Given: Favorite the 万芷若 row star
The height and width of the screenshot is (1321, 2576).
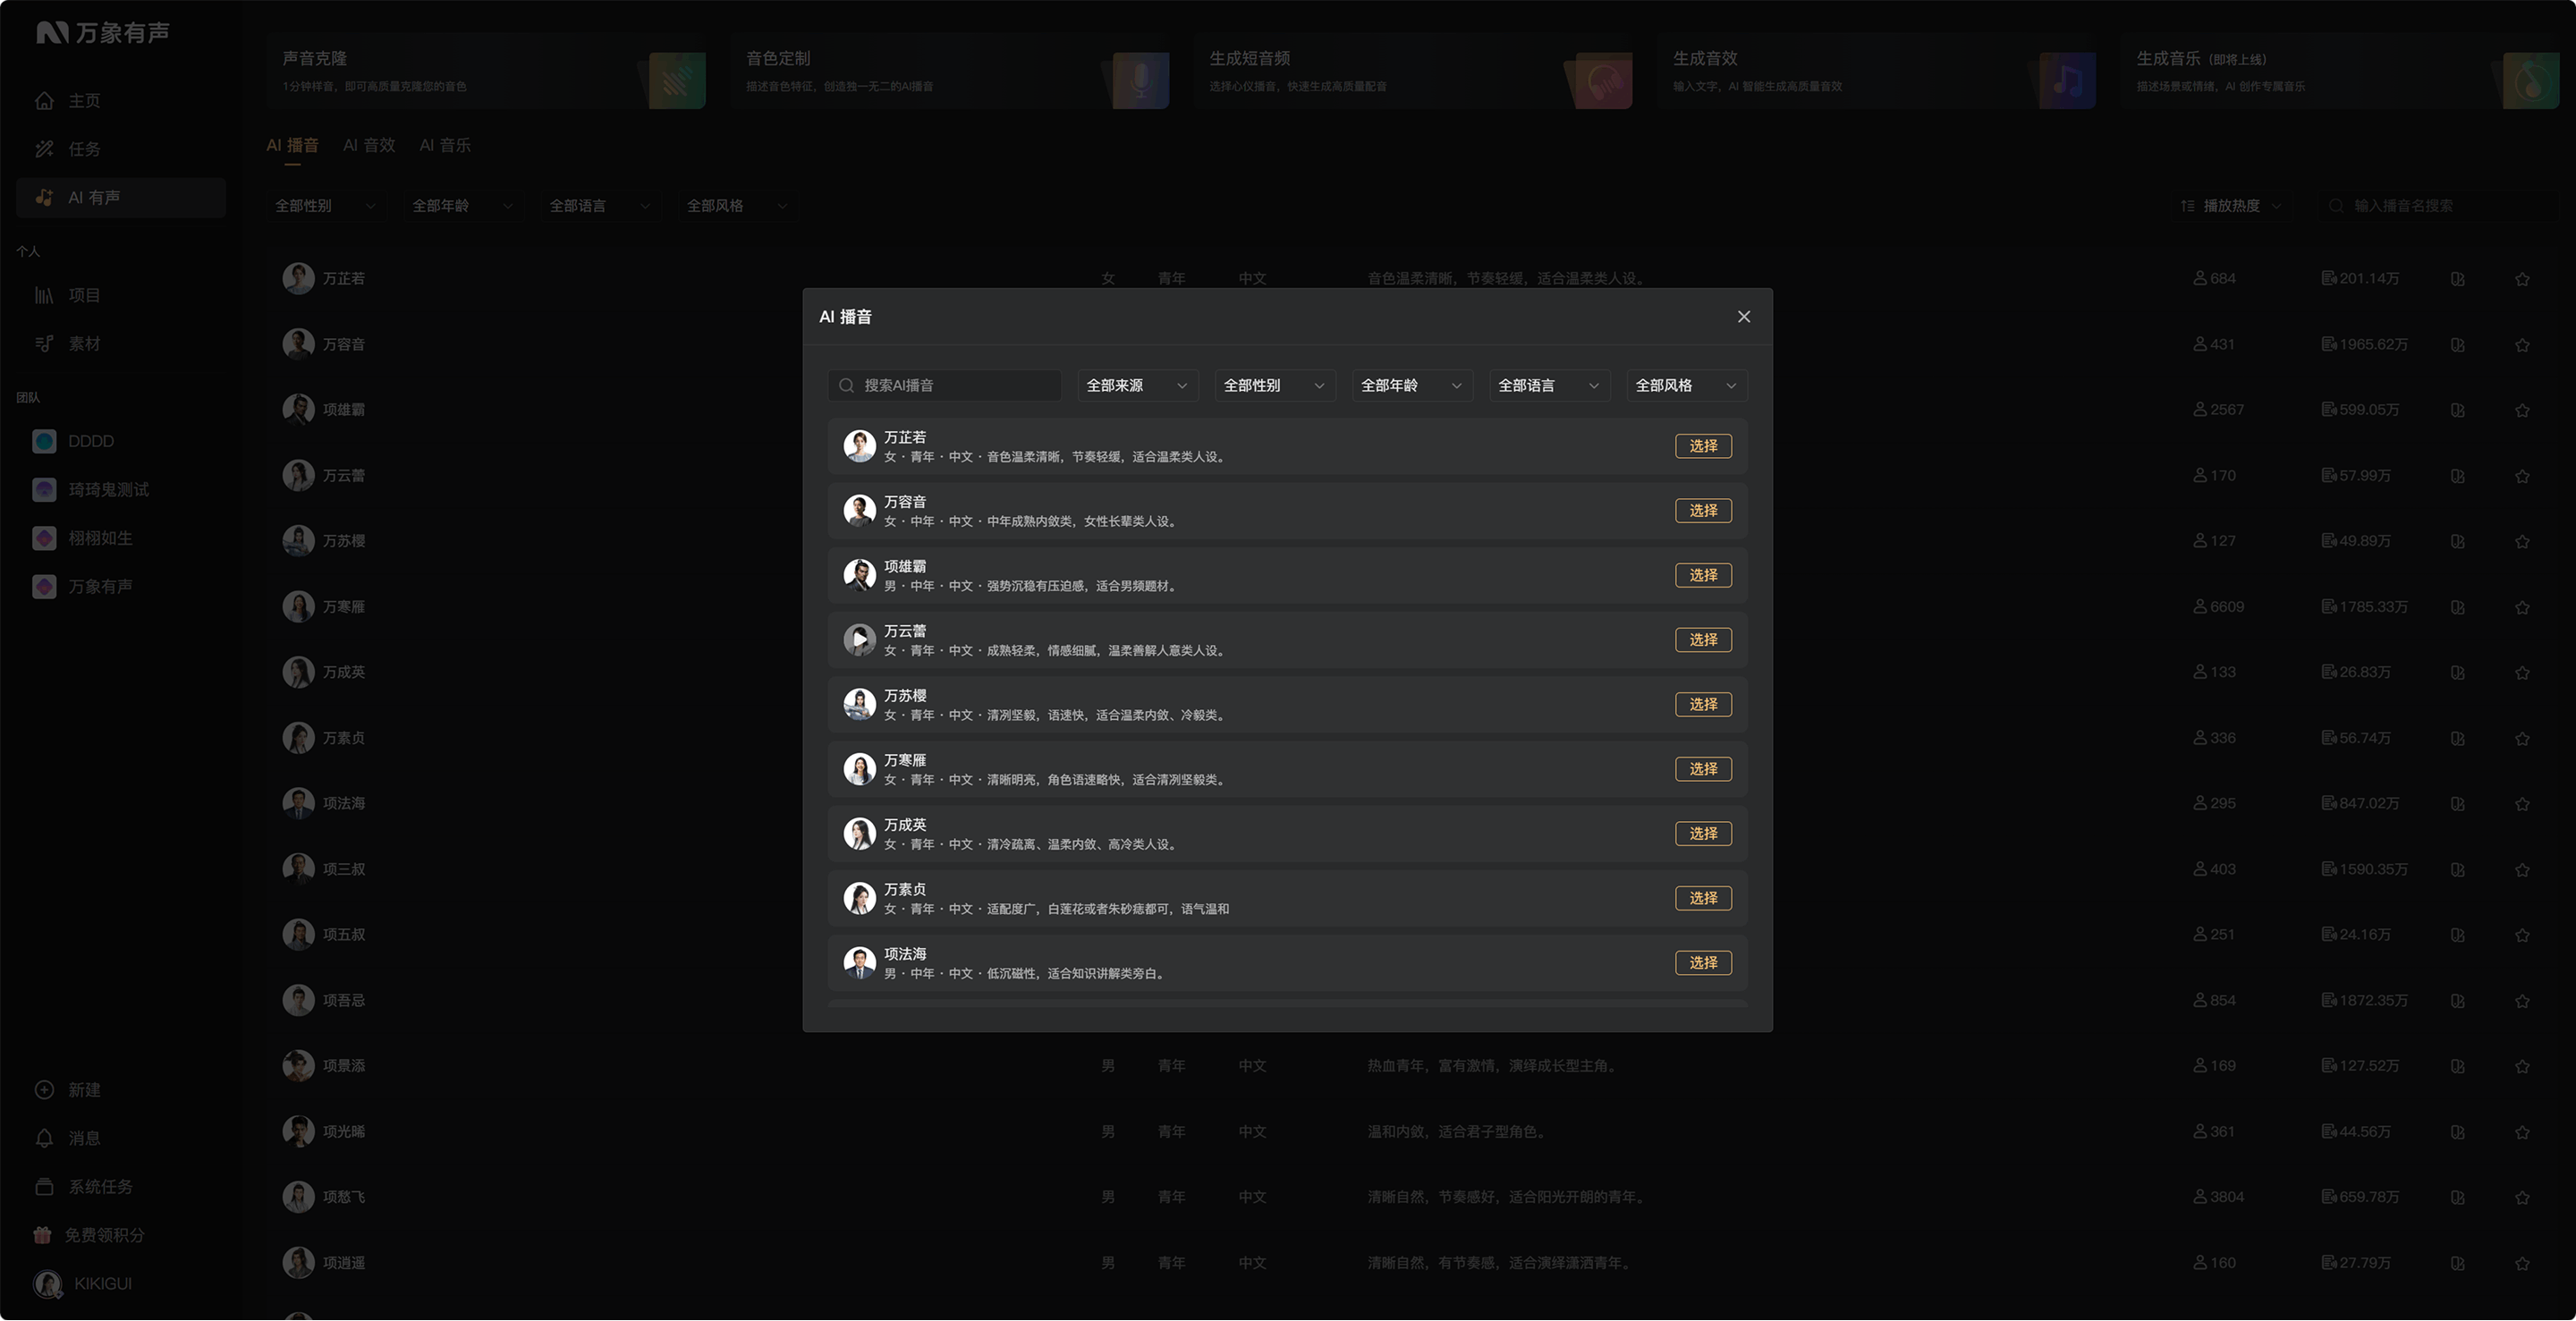Looking at the screenshot, I should coord(2522,279).
